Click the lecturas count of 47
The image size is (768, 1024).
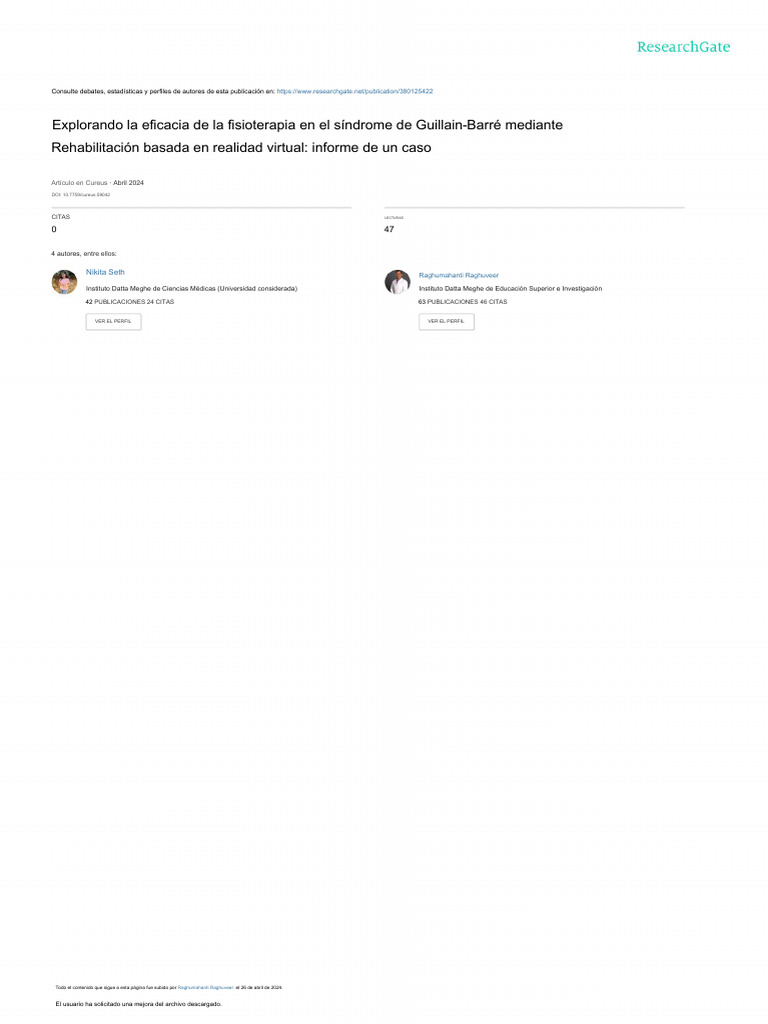(389, 229)
